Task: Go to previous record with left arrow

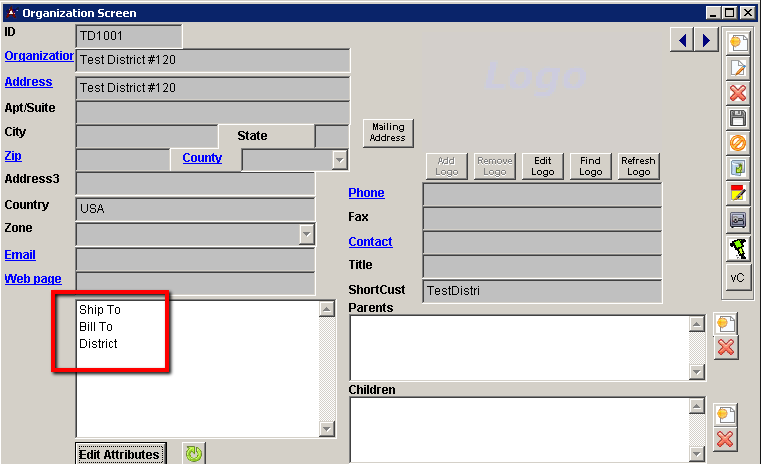Action: (682, 40)
